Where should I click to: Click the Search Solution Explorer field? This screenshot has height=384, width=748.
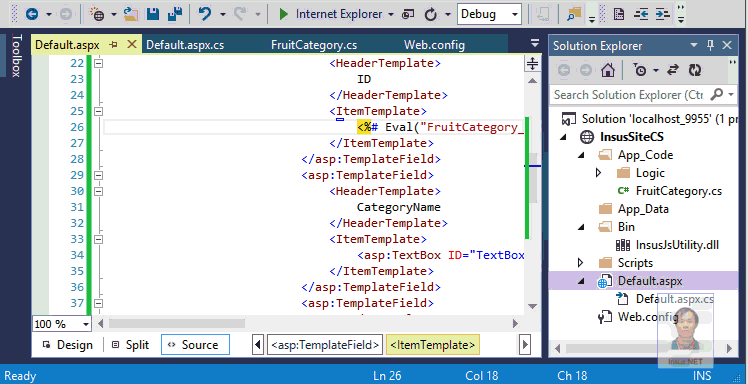pyautogui.click(x=629, y=94)
